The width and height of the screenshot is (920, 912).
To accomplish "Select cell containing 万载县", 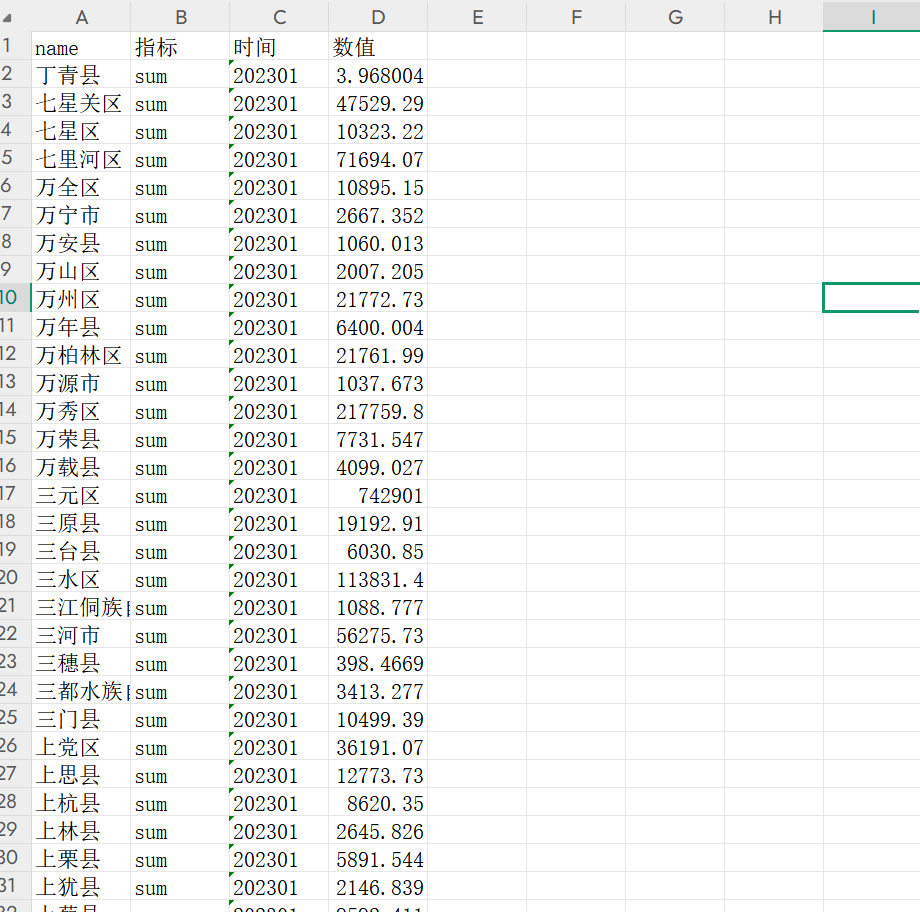I will 81,466.
